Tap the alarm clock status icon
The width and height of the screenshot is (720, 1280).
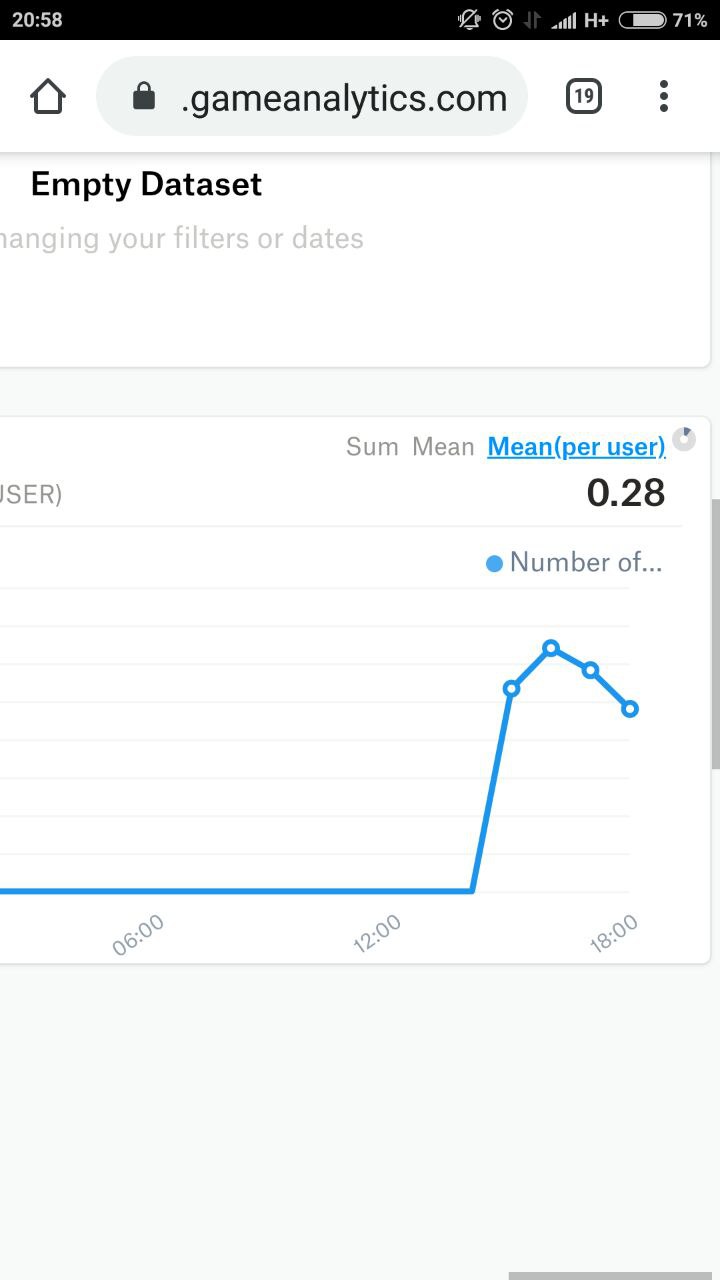coord(503,20)
